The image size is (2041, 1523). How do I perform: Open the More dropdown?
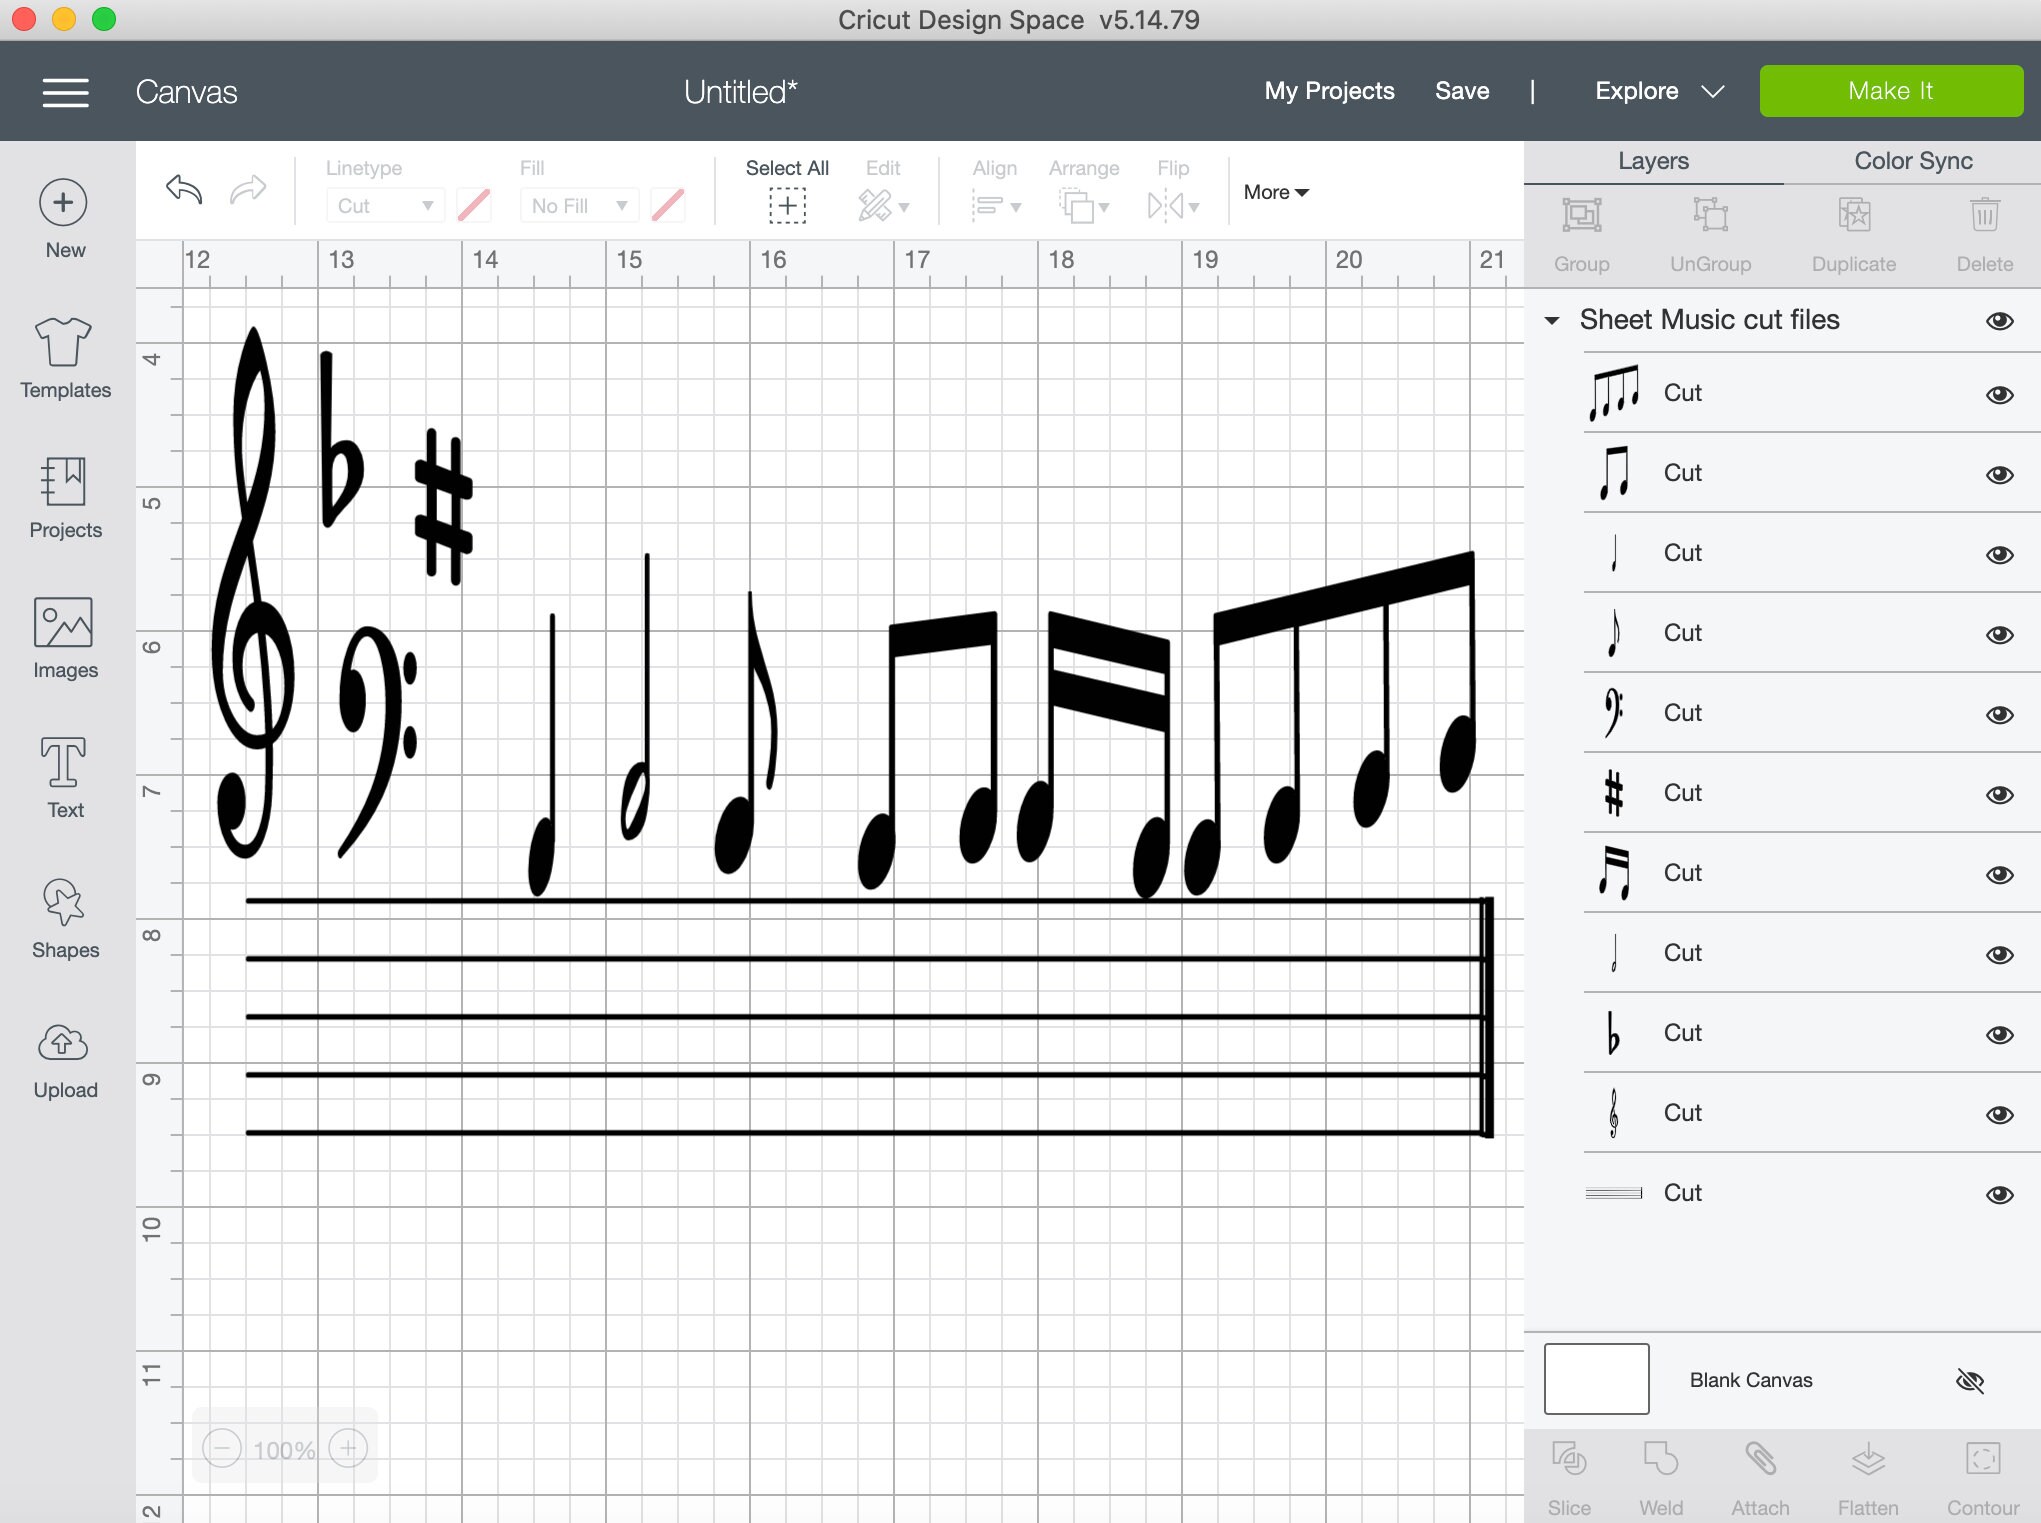[1275, 192]
